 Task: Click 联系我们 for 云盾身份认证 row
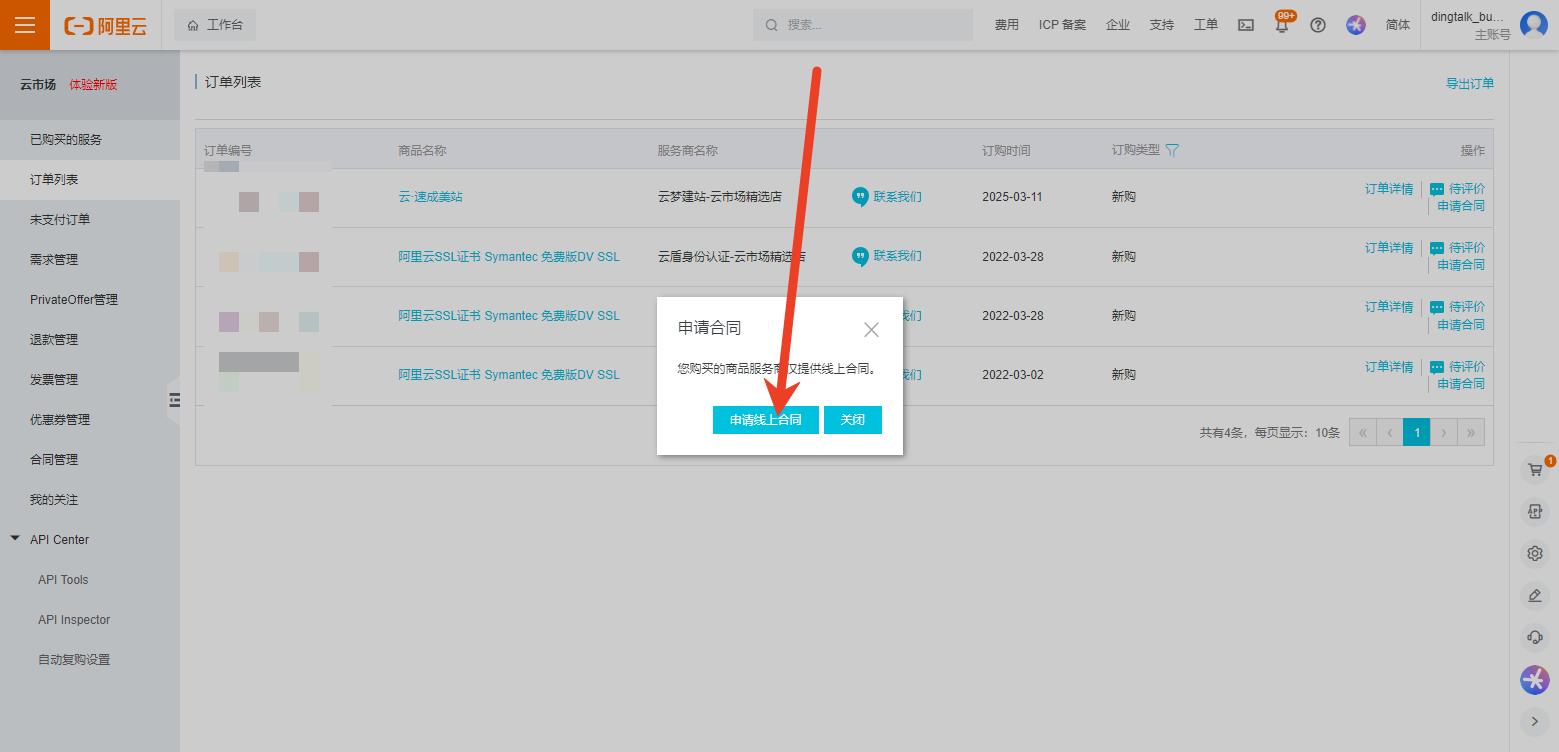click(897, 256)
